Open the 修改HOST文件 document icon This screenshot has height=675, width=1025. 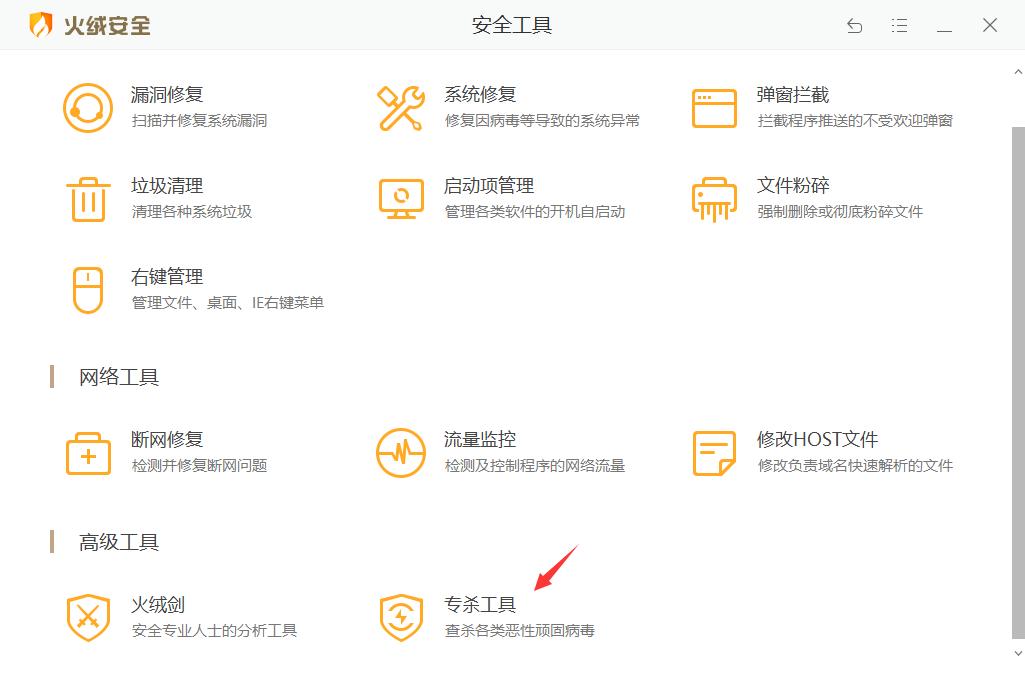712,452
